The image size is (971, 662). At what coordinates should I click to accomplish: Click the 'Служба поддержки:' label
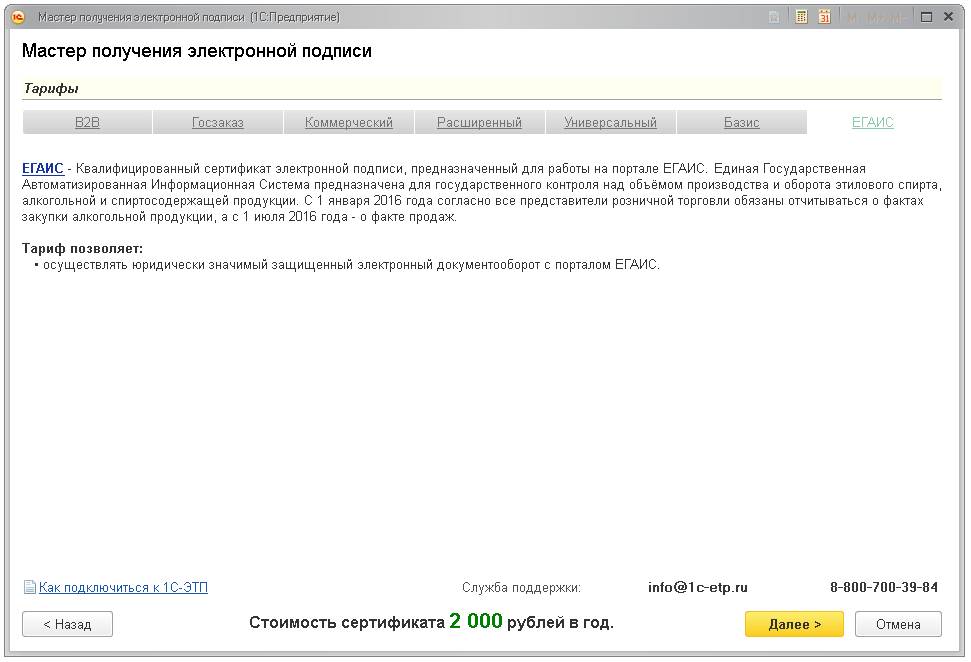[x=521, y=588]
